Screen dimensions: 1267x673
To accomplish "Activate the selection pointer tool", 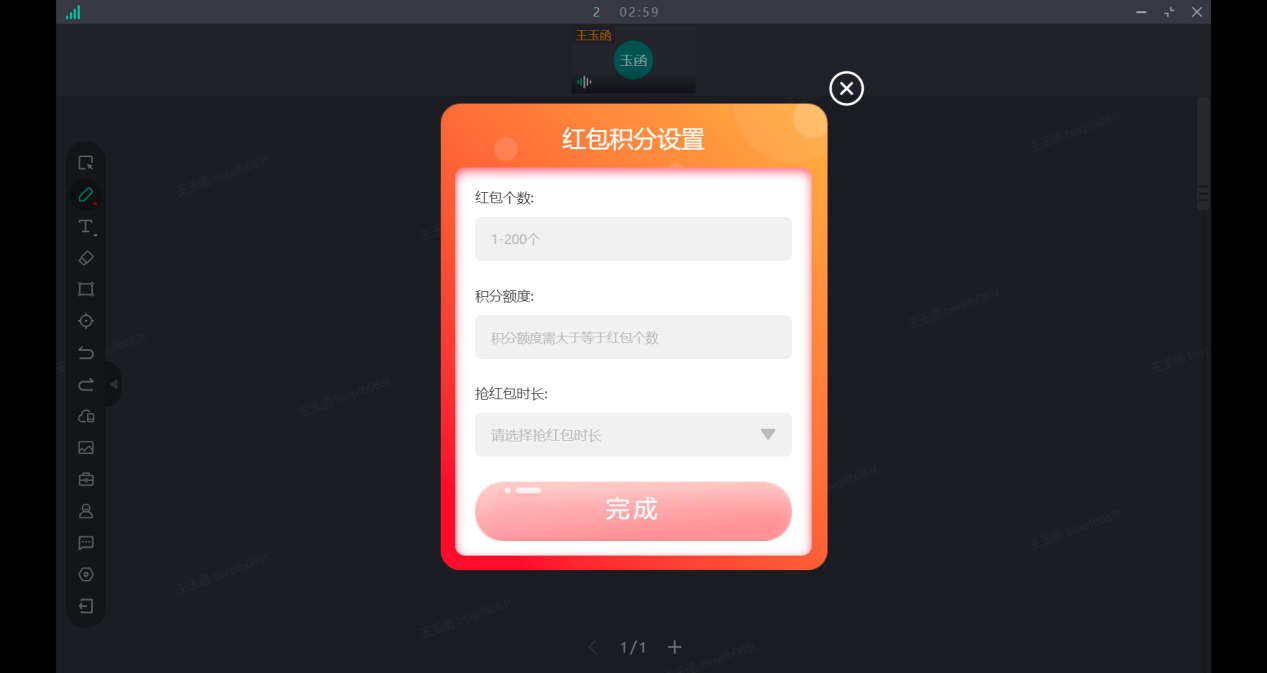I will click(x=86, y=163).
